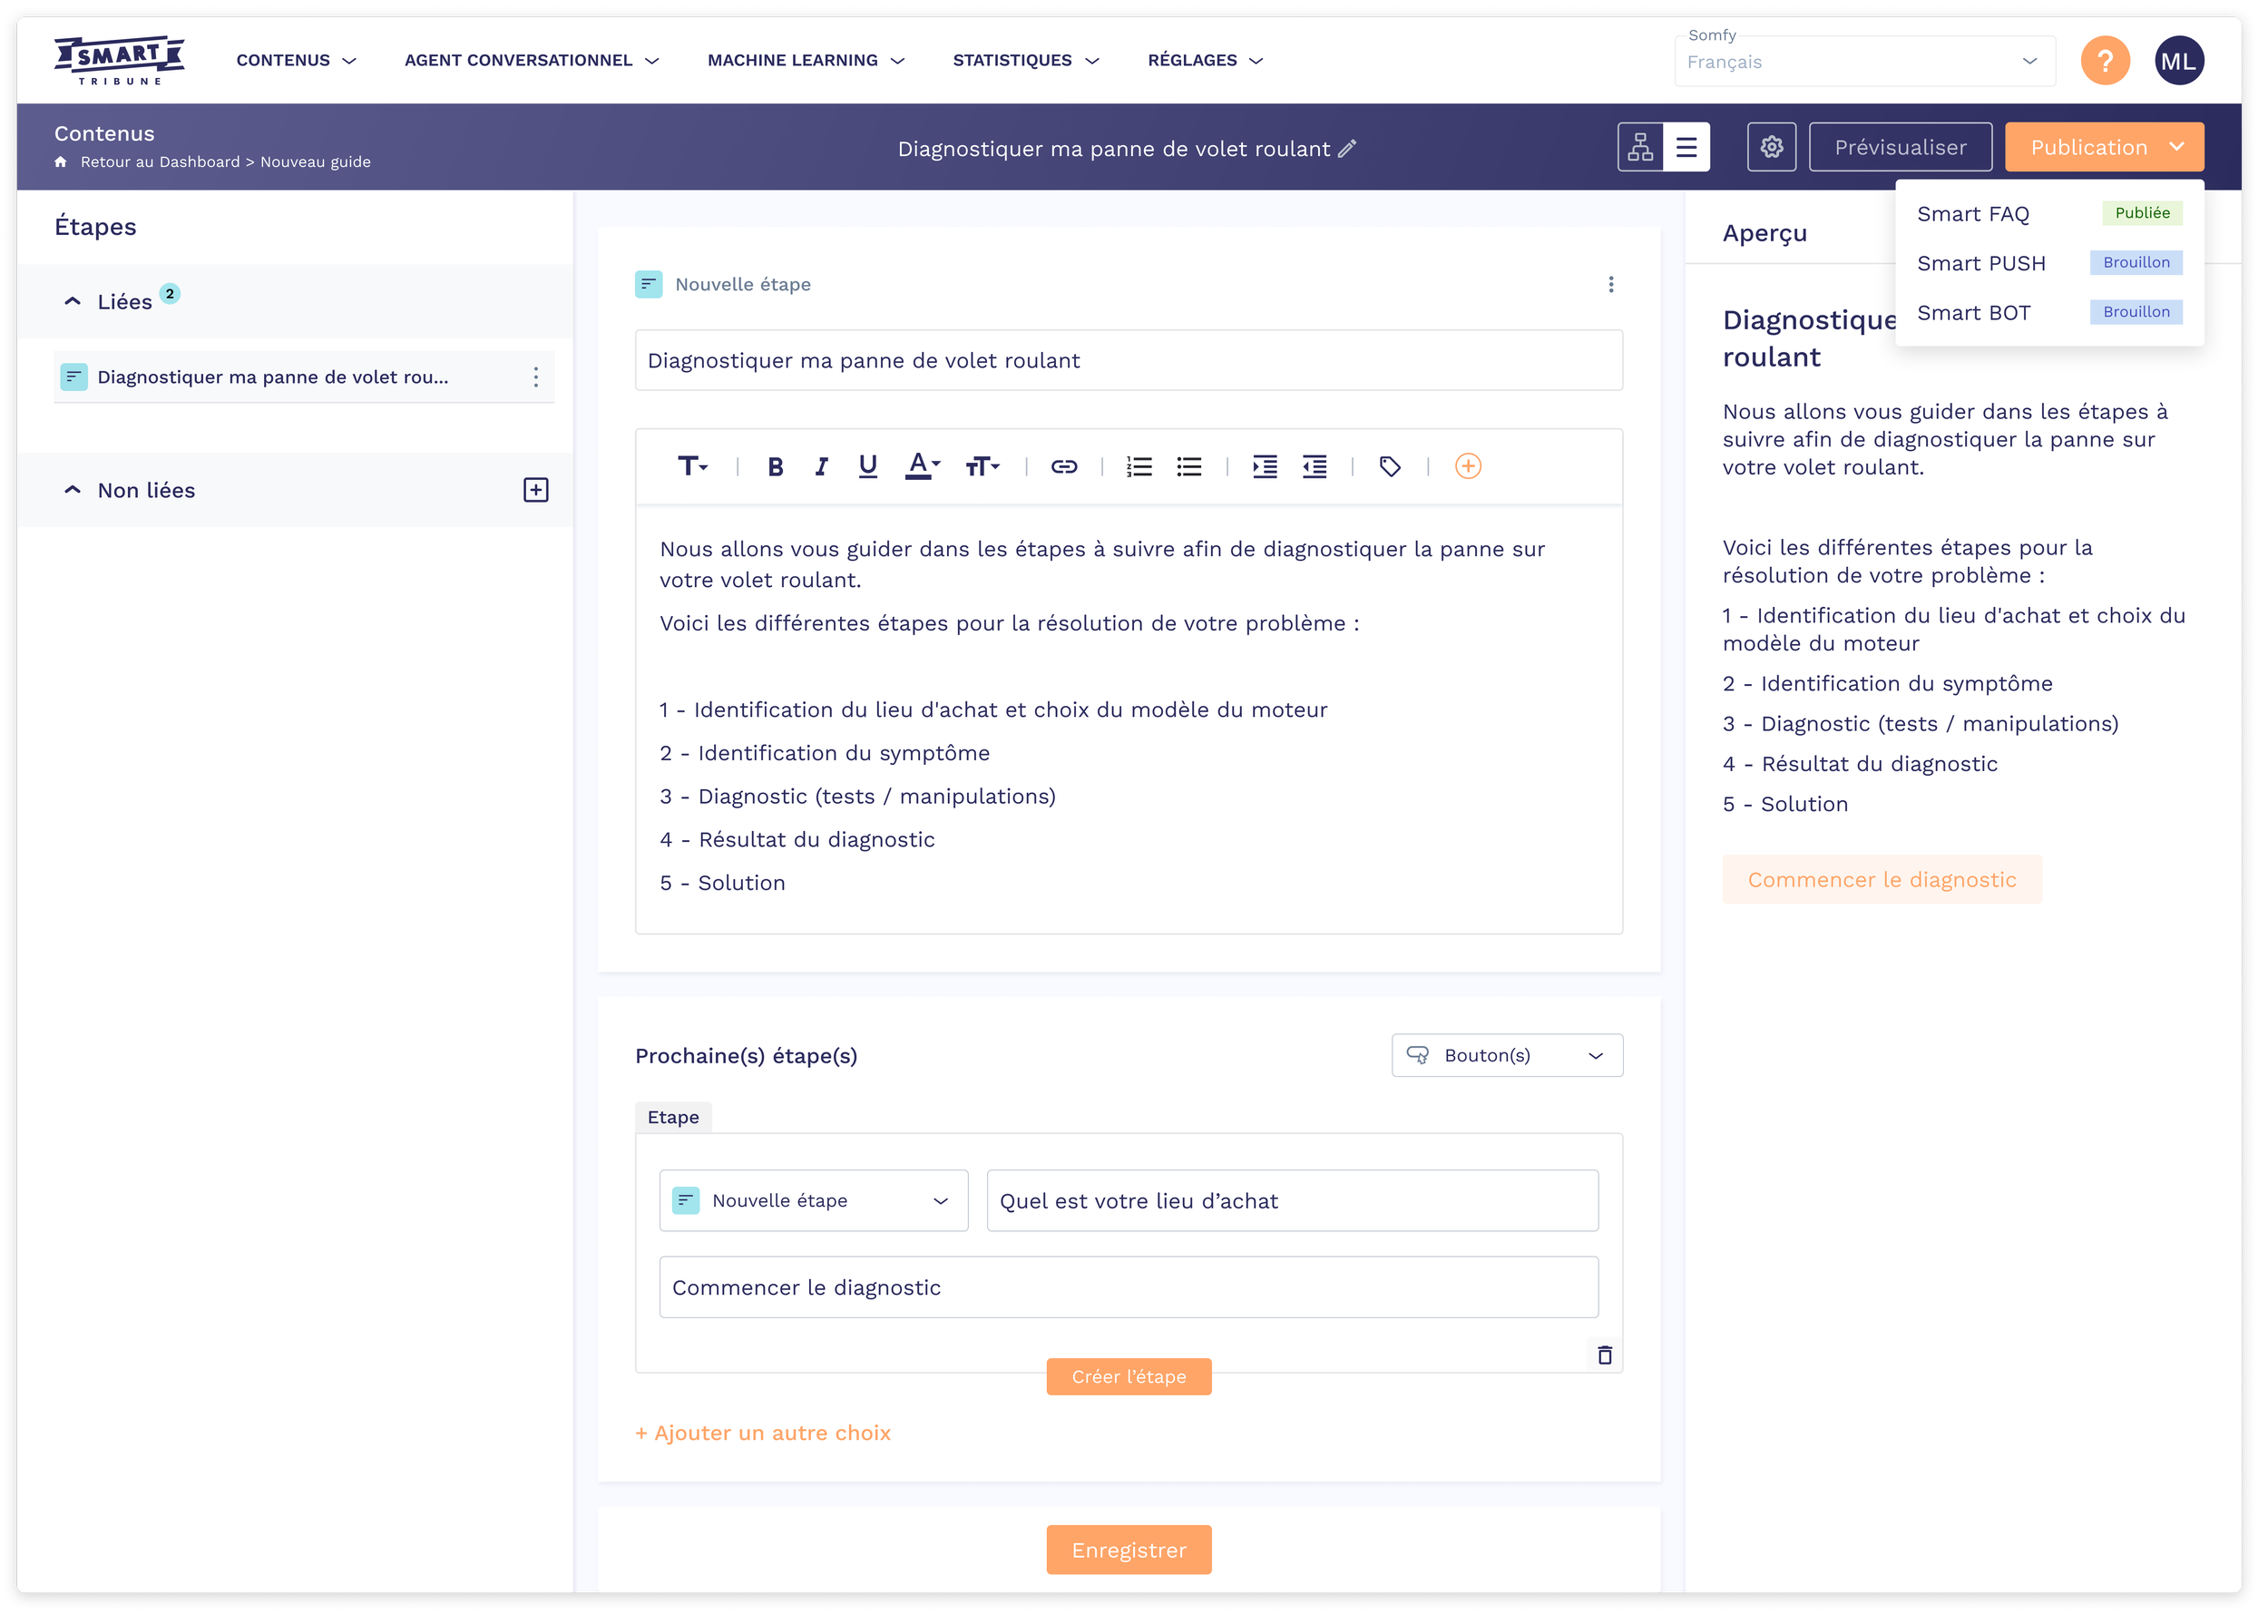This screenshot has width=2268, height=1624.
Task: Toggle bold formatting in editor toolbar
Action: [775, 467]
